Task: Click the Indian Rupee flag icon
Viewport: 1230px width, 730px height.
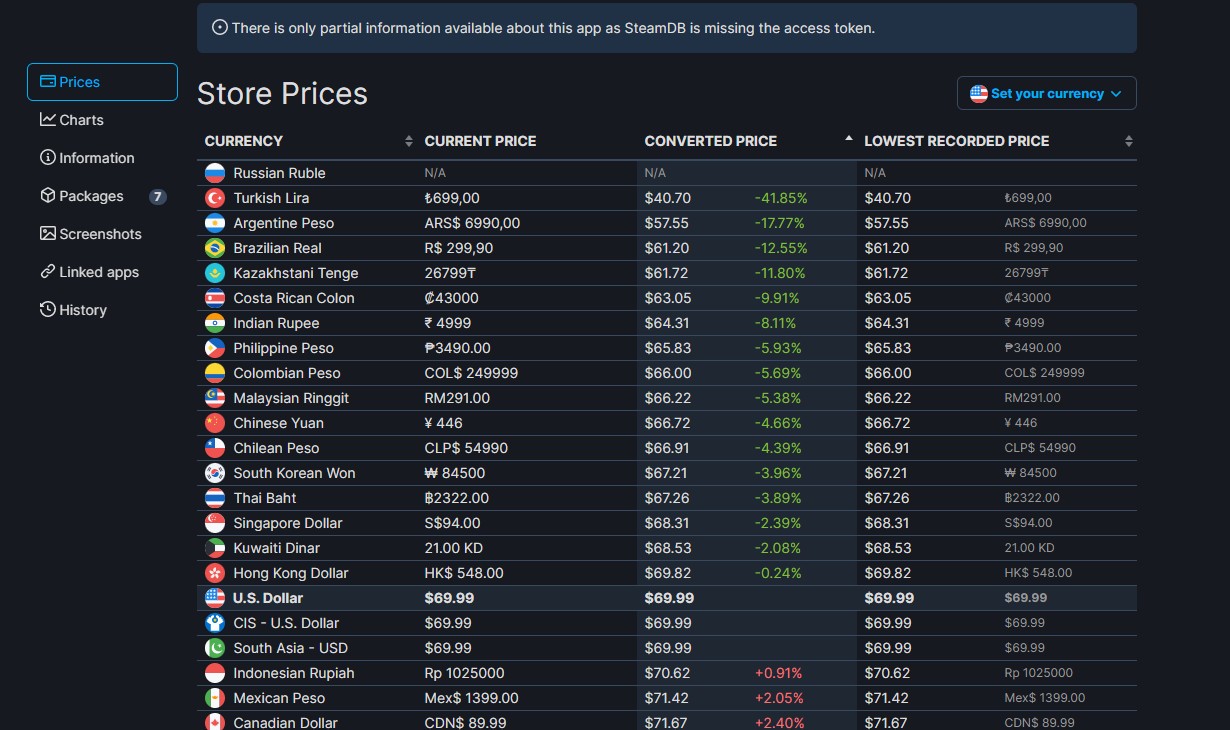Action: [x=215, y=323]
